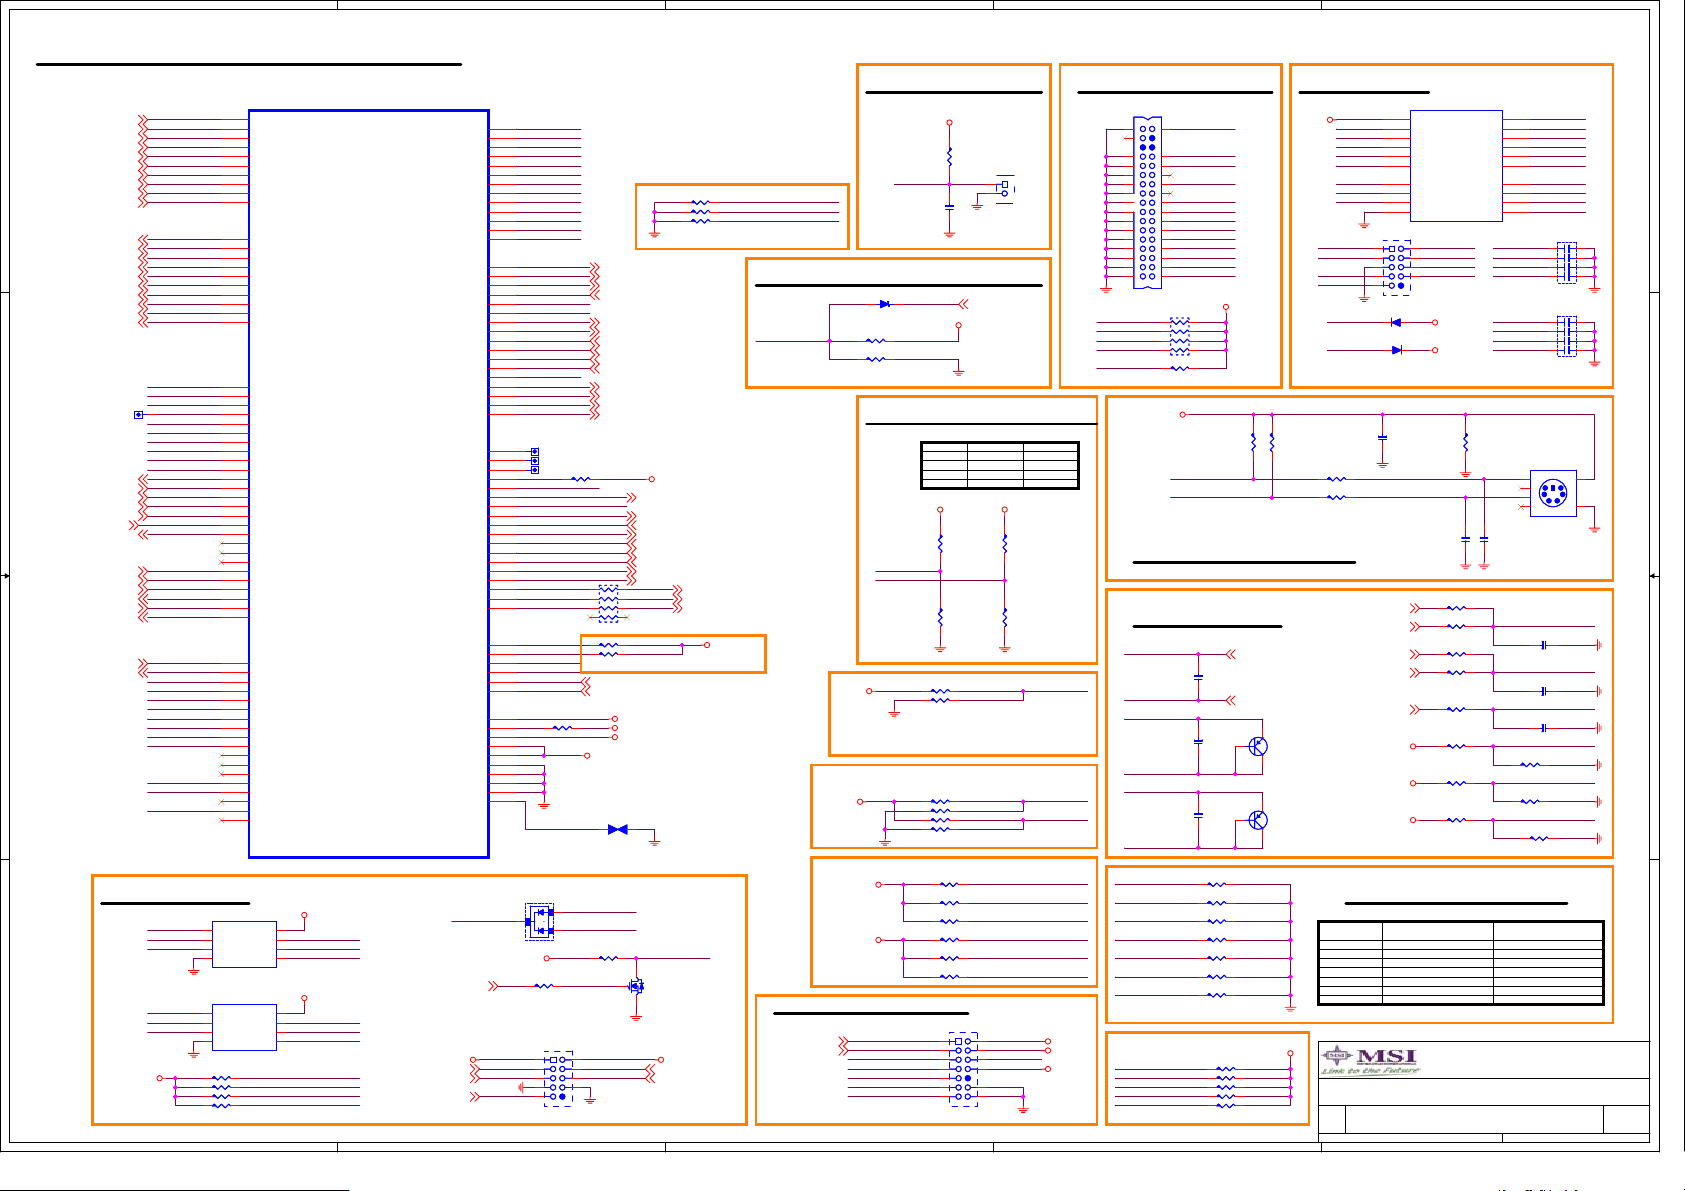Select the dashed resistor network right of the main chip
This screenshot has width=1685, height=1191.
point(608,603)
